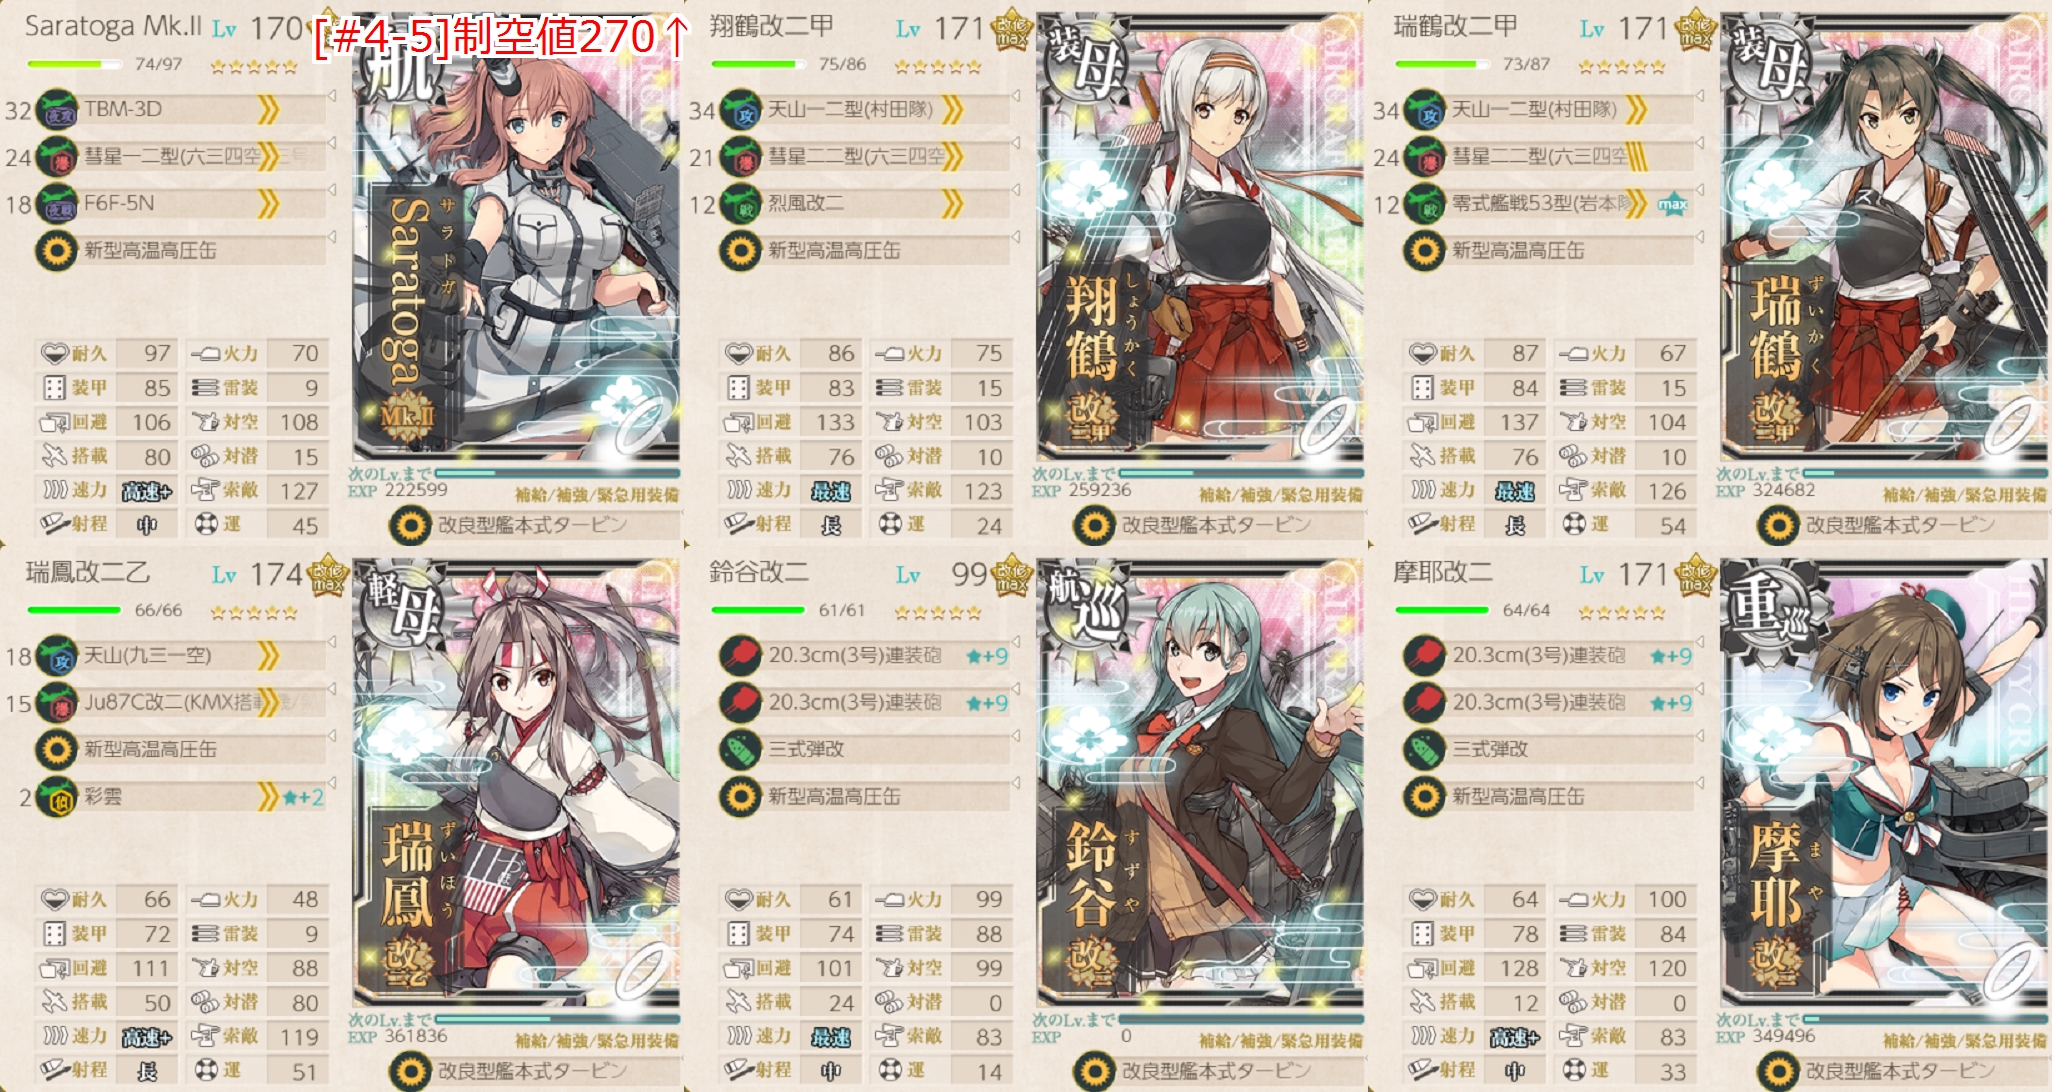This screenshot has width=2052, height=1092.
Task: Click the Suzuya character card illustration
Action: tap(1200, 783)
